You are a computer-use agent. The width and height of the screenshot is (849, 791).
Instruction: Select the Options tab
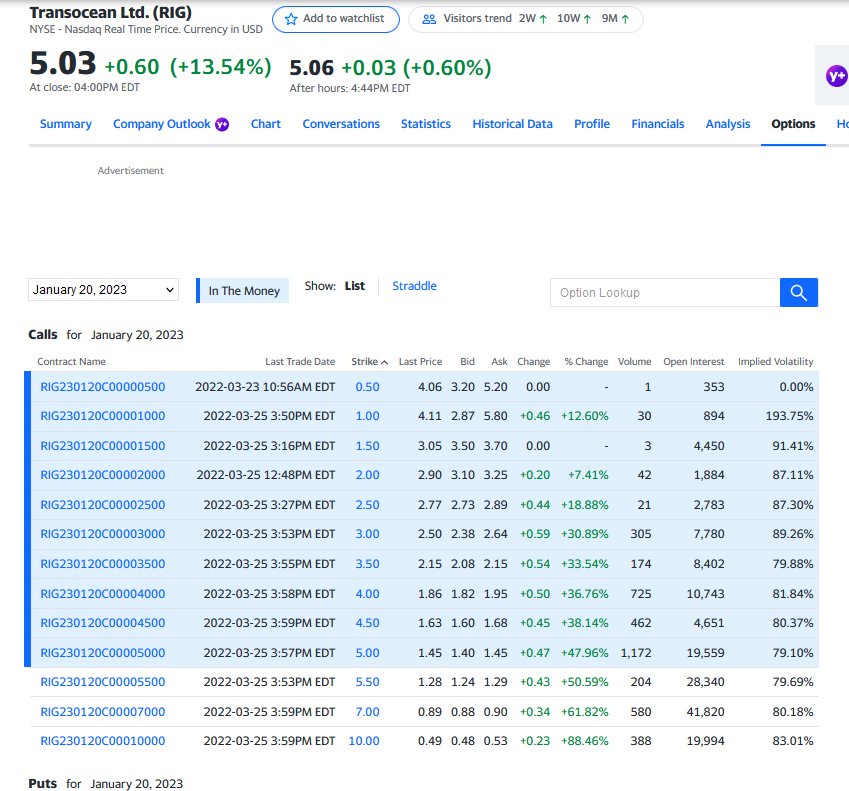tap(793, 124)
